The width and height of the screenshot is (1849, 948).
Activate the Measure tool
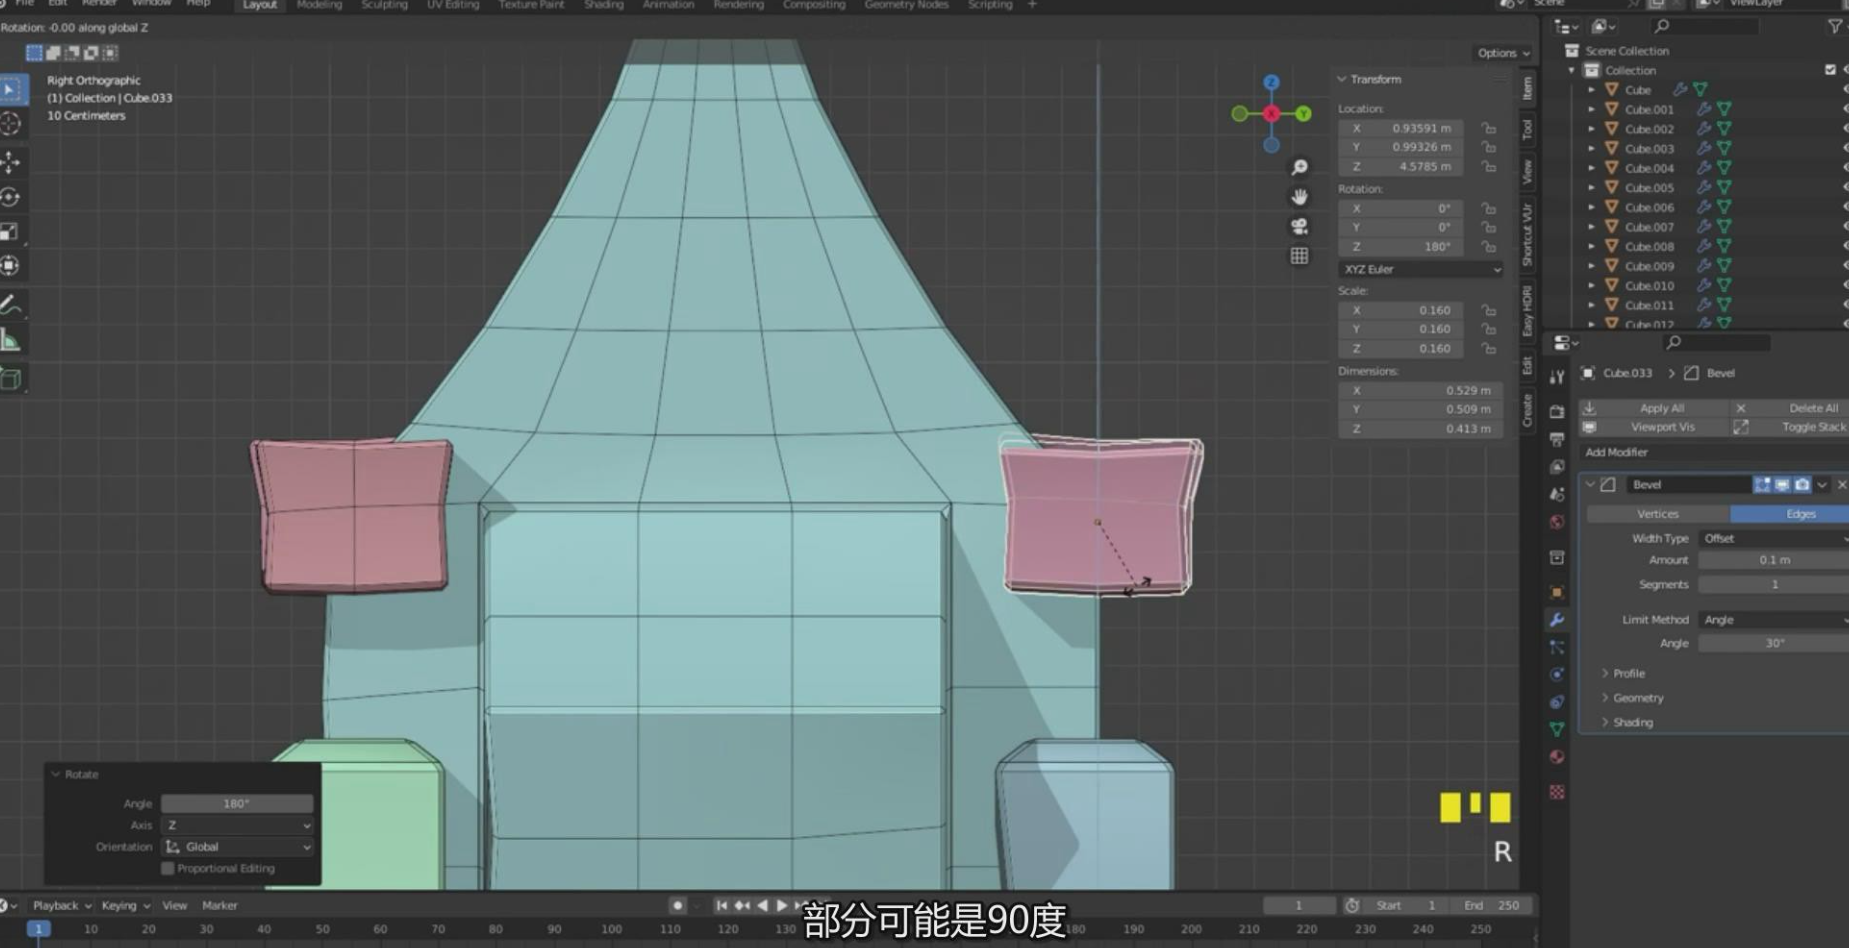pyautogui.click(x=11, y=341)
